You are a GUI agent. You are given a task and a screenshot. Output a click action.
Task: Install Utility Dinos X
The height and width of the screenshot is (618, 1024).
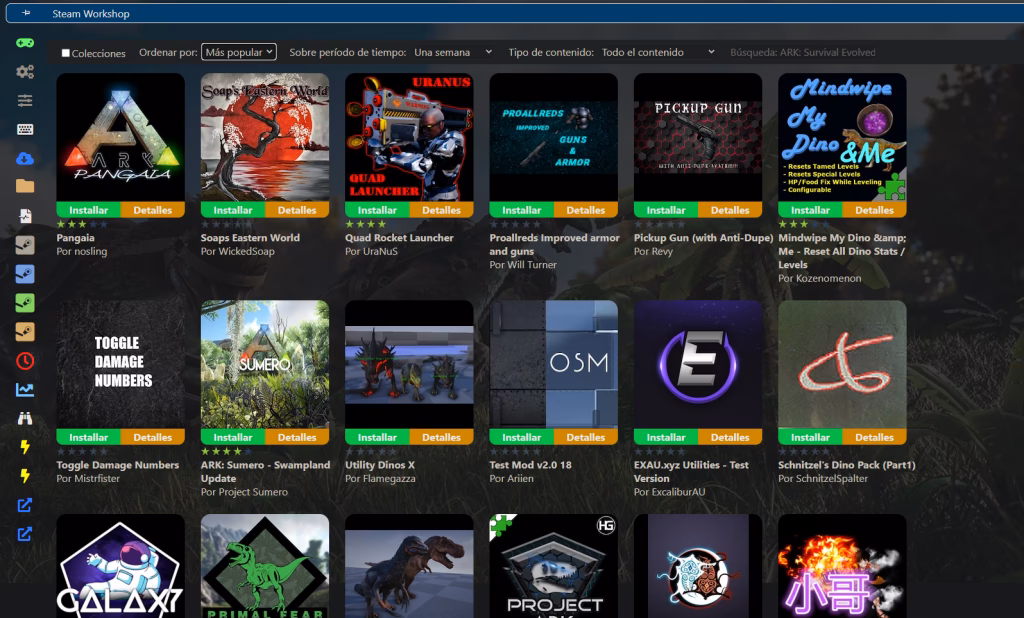click(x=377, y=437)
